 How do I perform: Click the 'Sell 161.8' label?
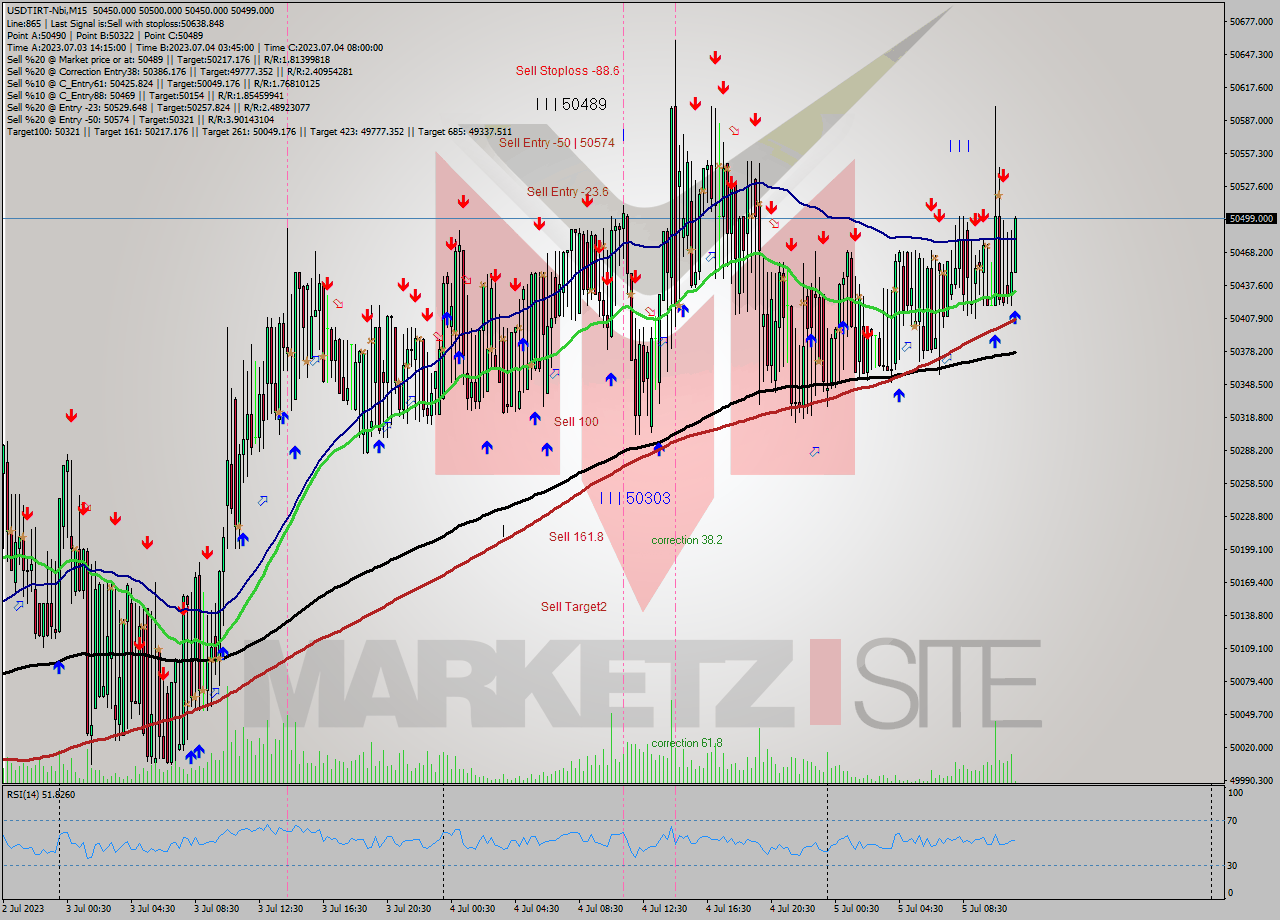click(x=576, y=537)
